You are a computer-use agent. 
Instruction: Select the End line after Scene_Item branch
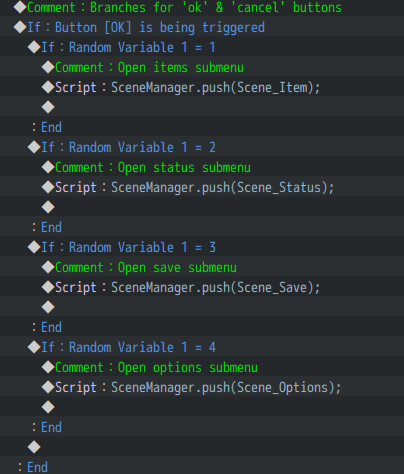coord(202,127)
